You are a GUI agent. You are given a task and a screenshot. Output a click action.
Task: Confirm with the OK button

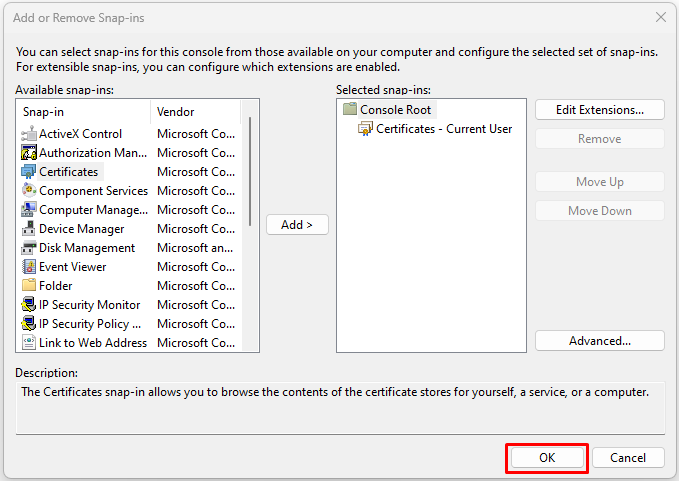547,458
